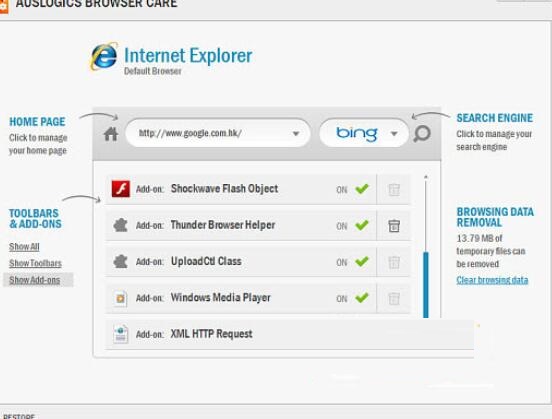Image resolution: width=552 pixels, height=419 pixels.
Task: Click the home page house icon
Action: [x=111, y=134]
